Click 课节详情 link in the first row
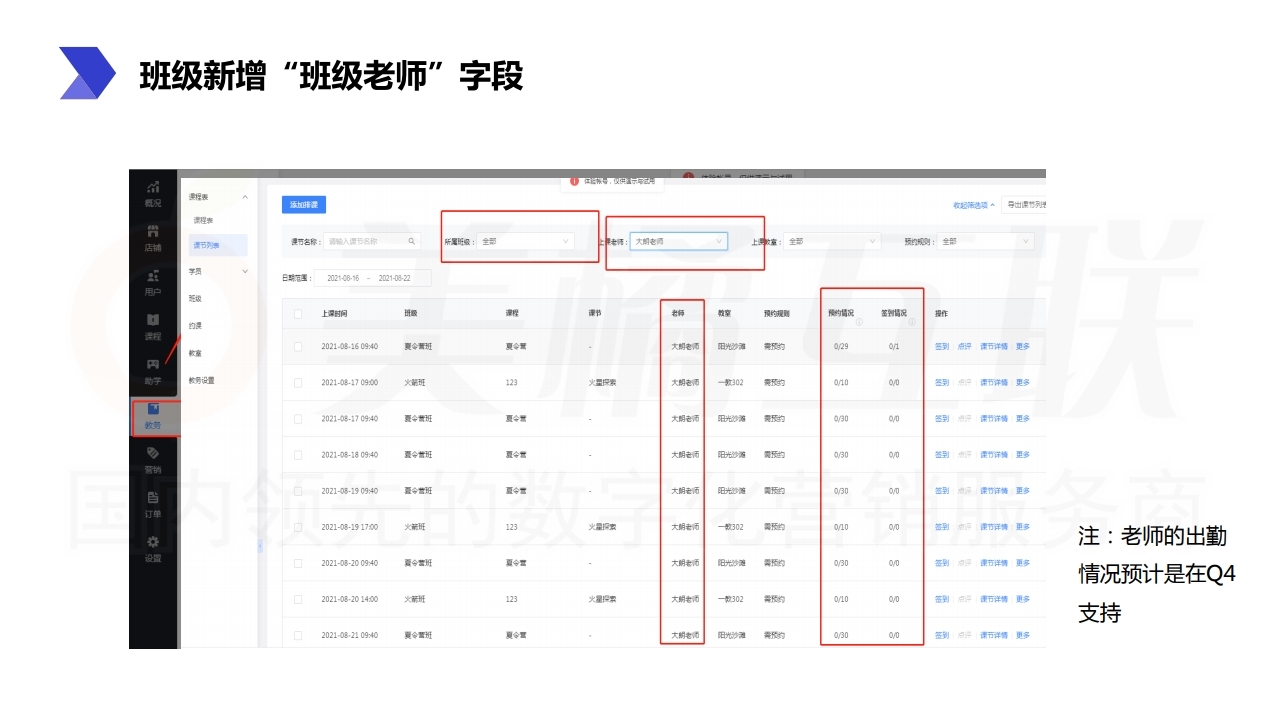 click(x=994, y=347)
